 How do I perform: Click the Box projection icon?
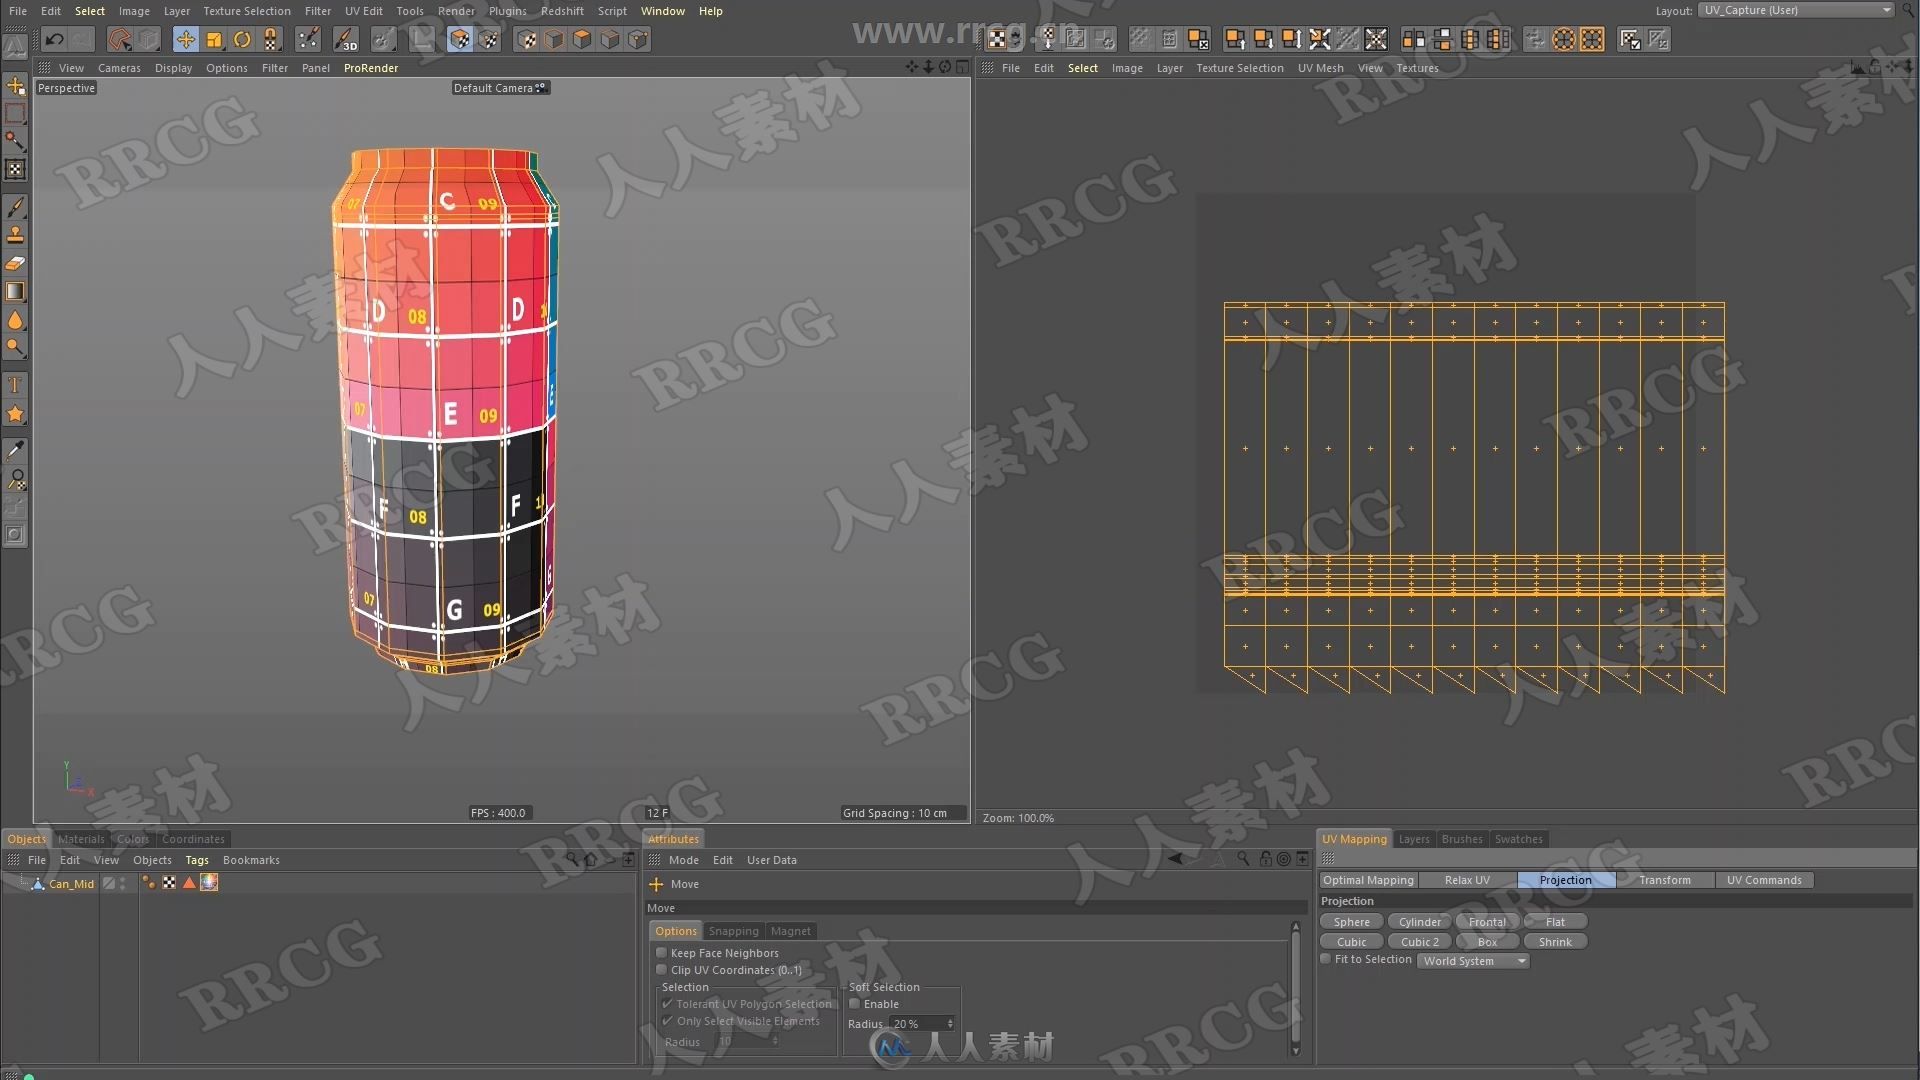coord(1485,940)
